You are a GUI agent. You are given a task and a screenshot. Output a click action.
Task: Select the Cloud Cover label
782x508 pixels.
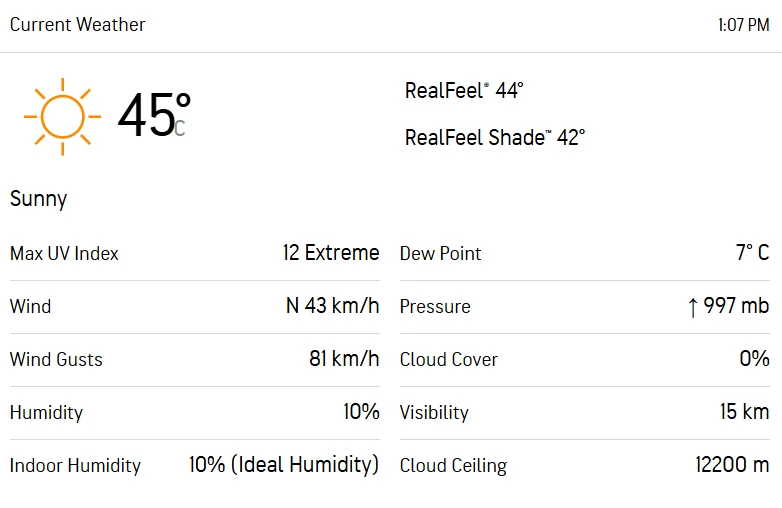pos(448,360)
